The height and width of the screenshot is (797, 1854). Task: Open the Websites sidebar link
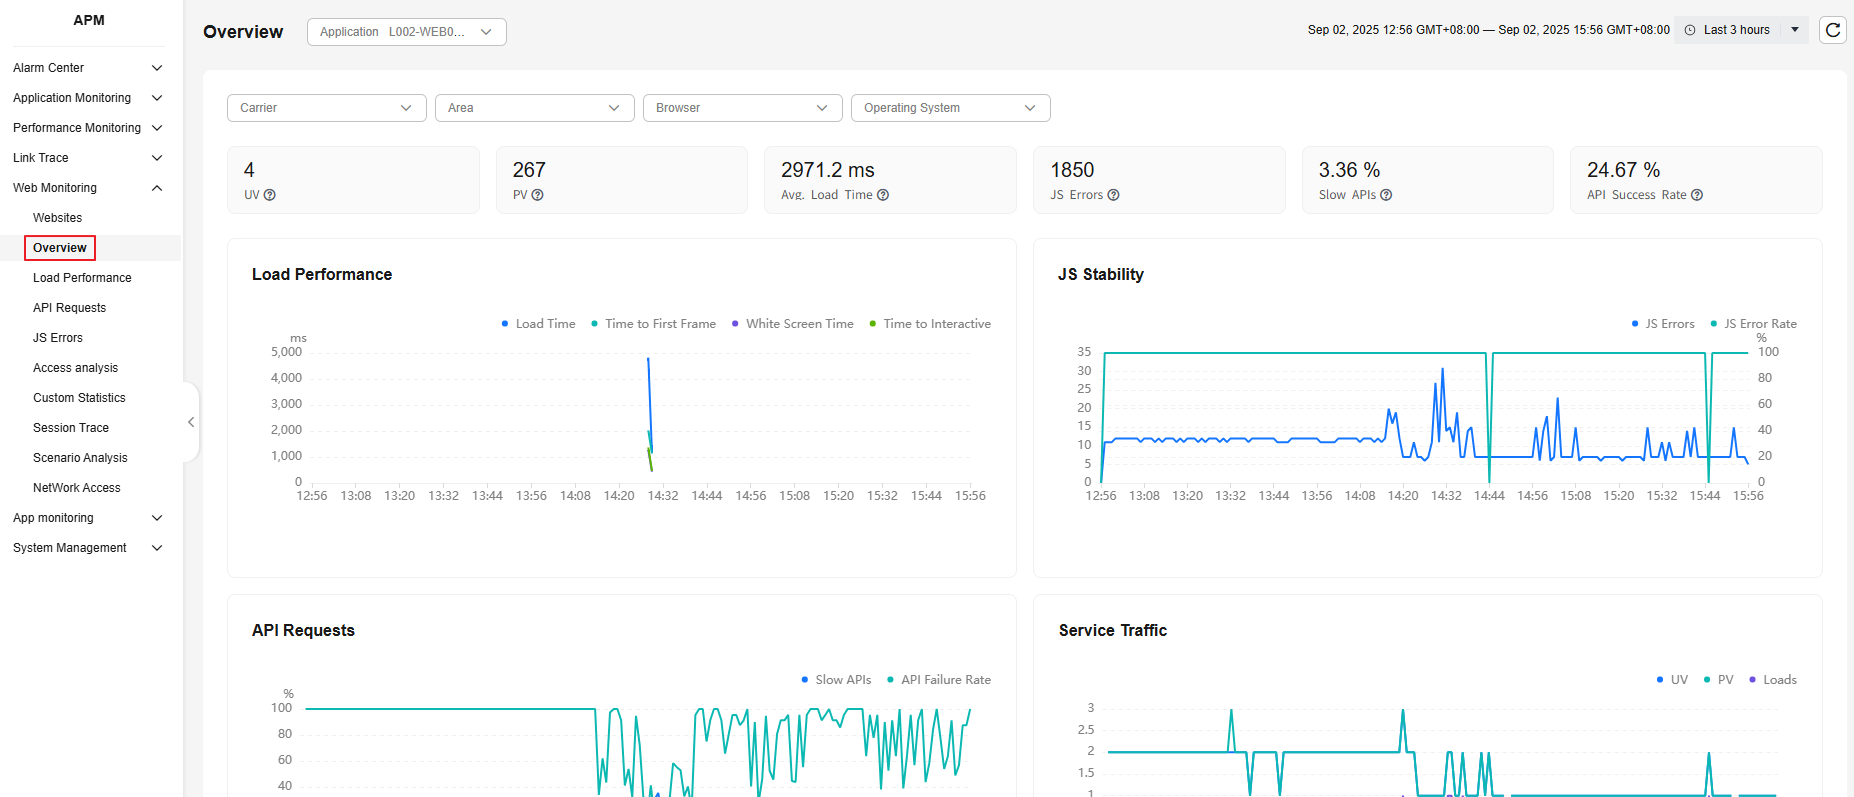coord(57,218)
